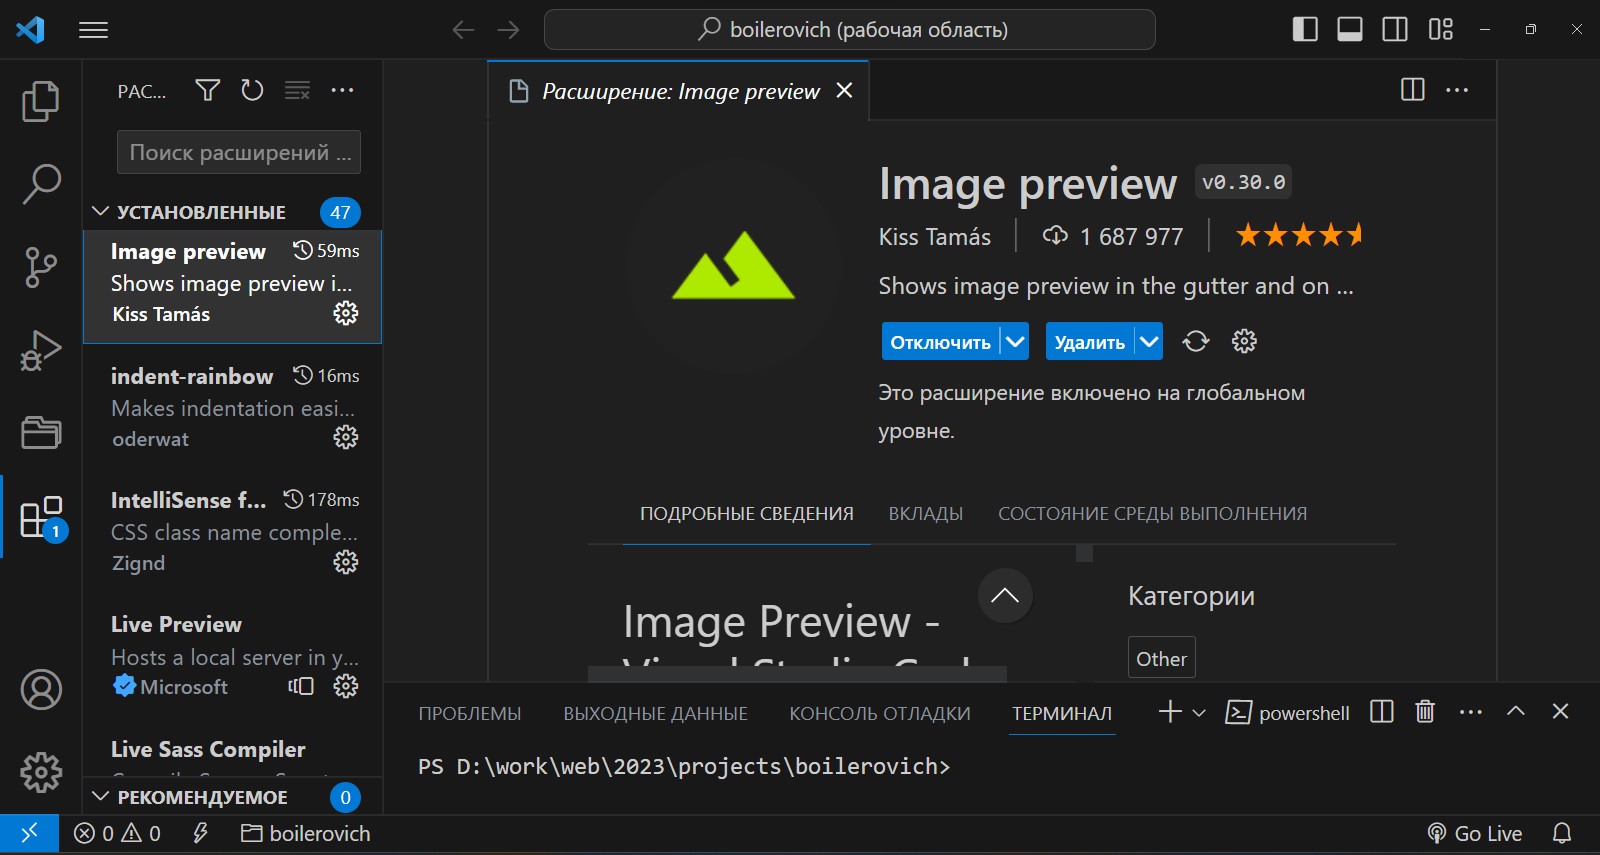
Task: Close the Image preview extension tab
Action: click(x=845, y=91)
